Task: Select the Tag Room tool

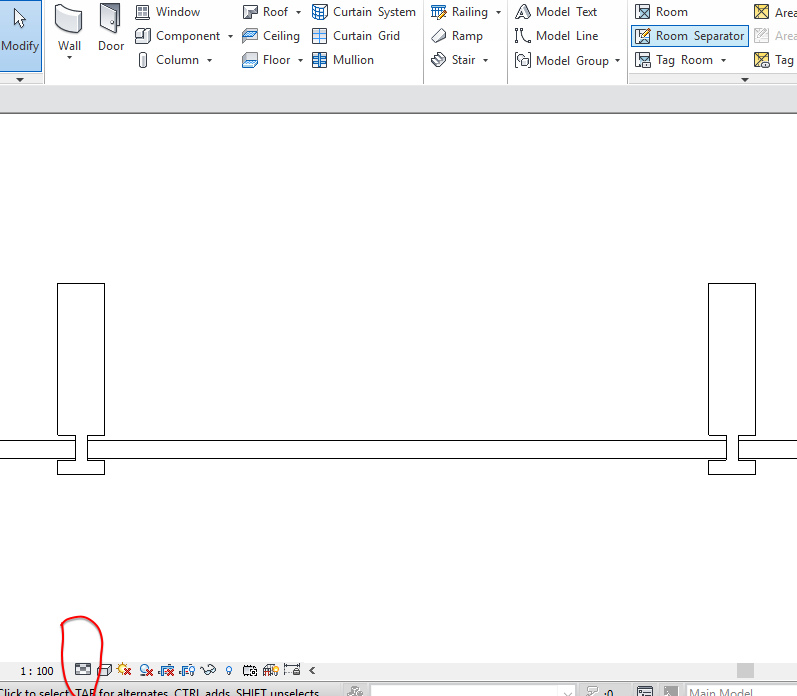Action: (x=675, y=60)
